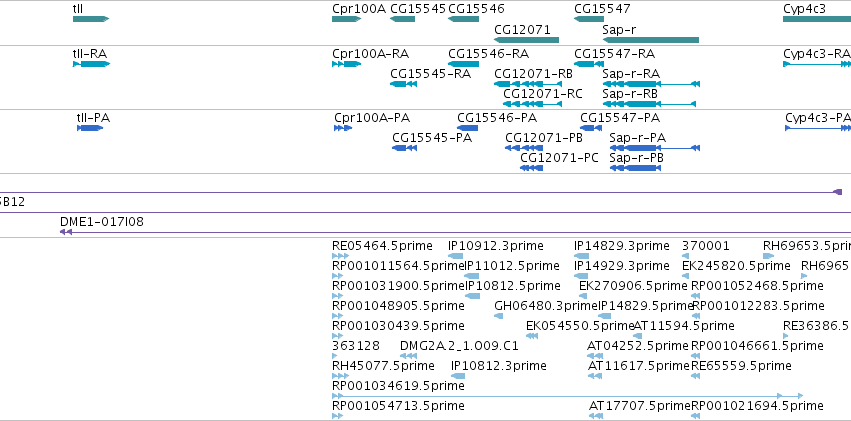Image resolution: width=851 pixels, height=421 pixels.
Task: Select the Cyp4c3-RA transcript
Action: click(817, 64)
